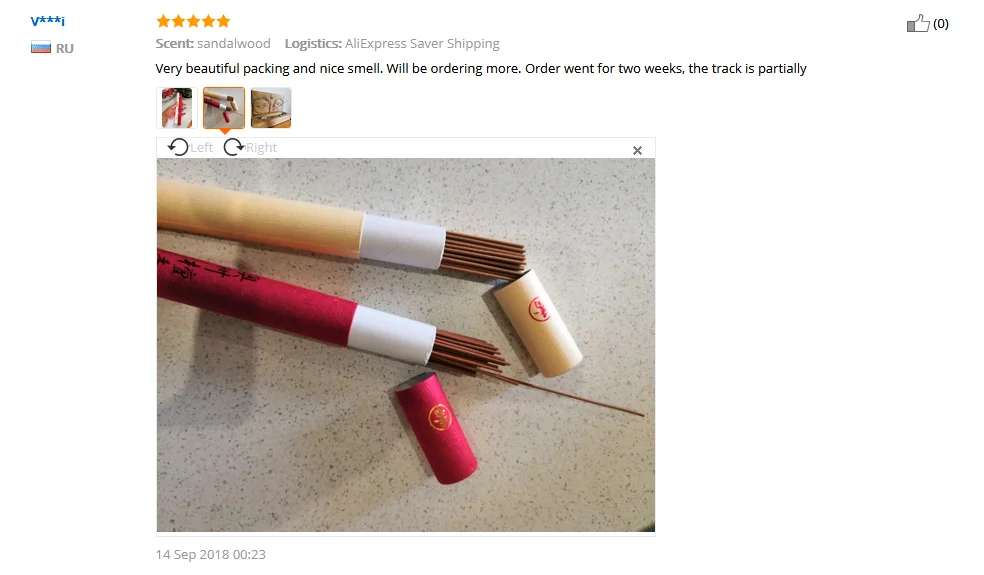This screenshot has width=984, height=575.
Task: Click "AliExpress Saver Shipping" logistics text
Action: [422, 43]
